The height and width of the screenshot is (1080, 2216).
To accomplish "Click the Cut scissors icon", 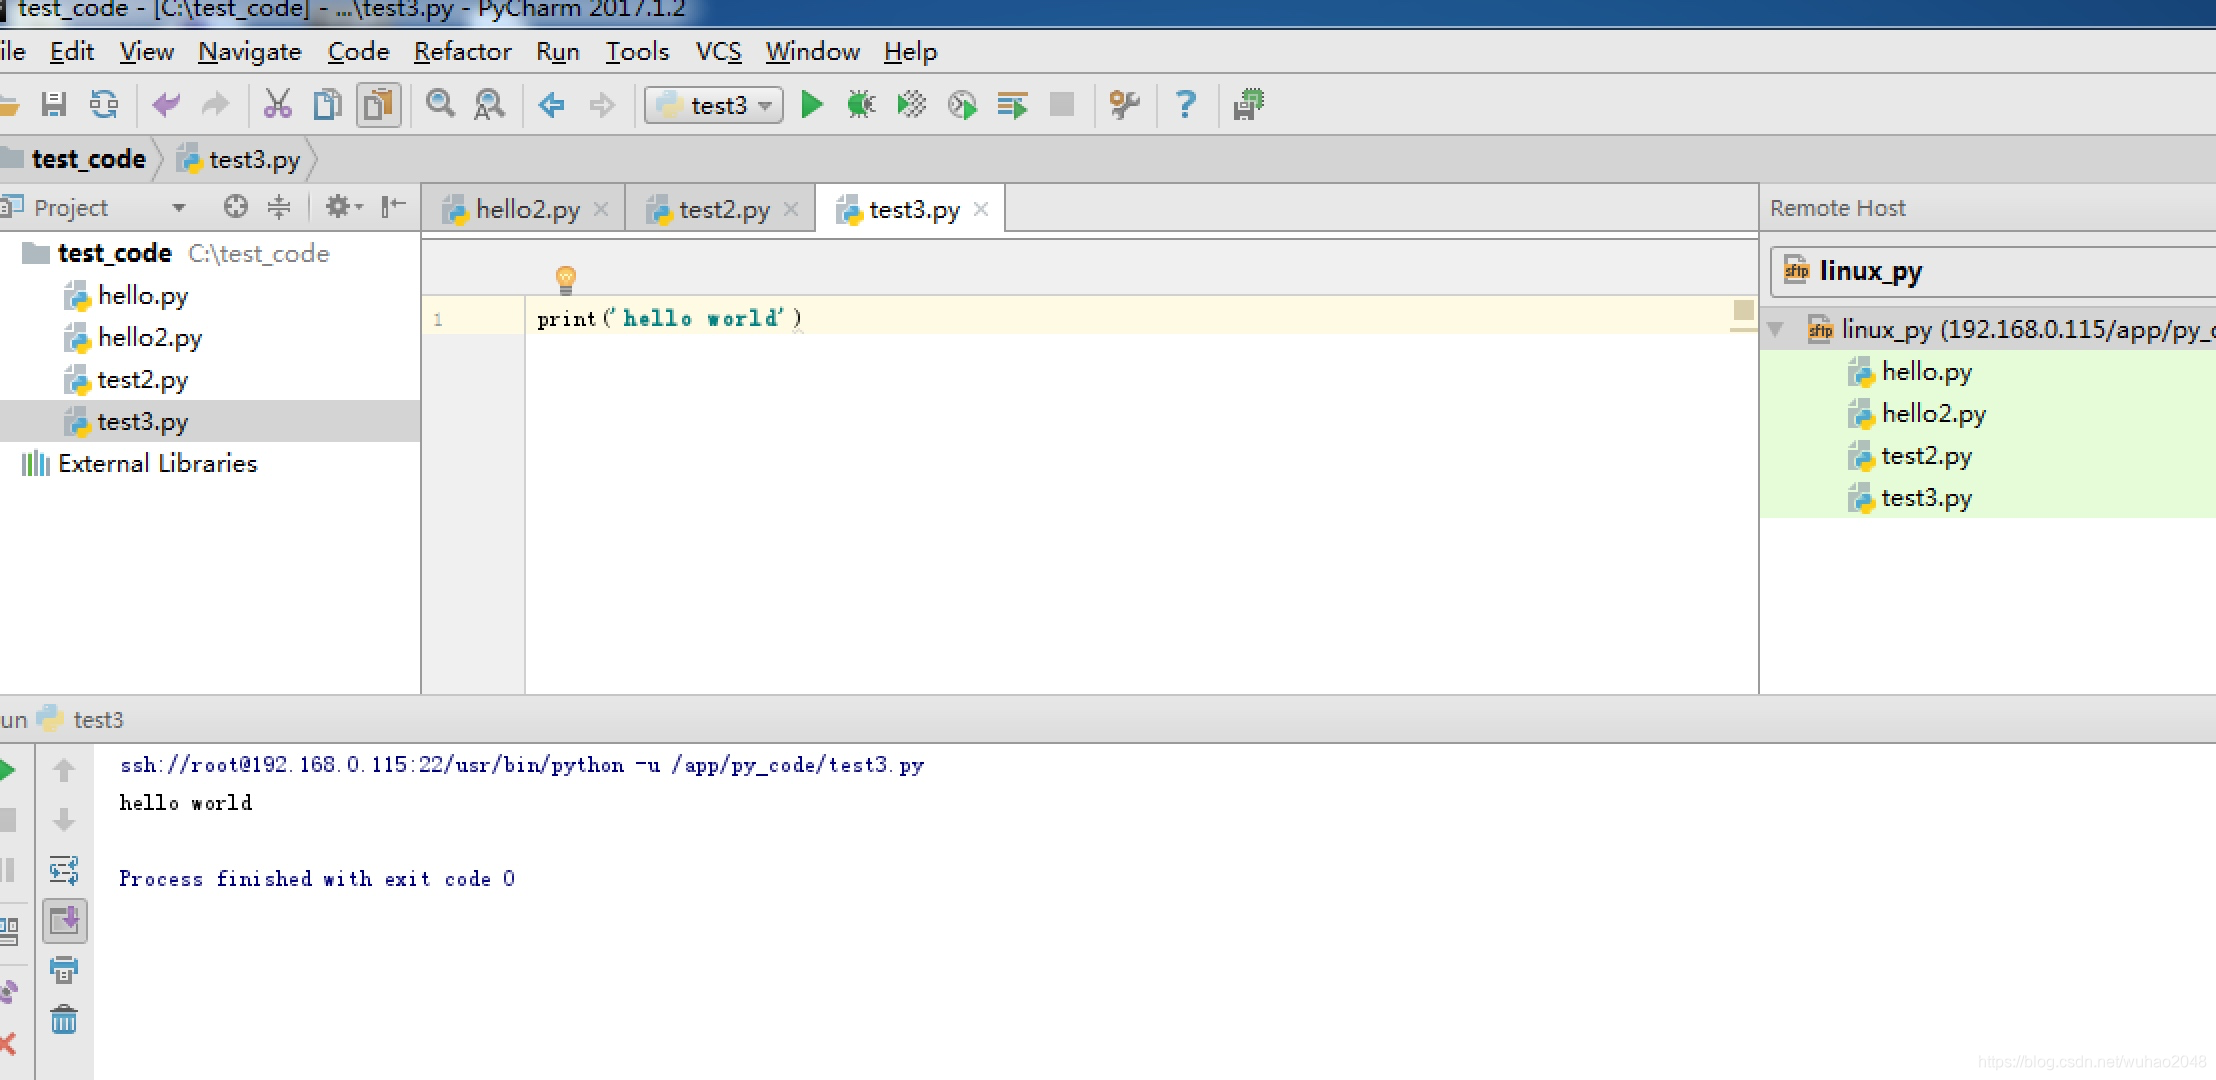I will [x=277, y=104].
